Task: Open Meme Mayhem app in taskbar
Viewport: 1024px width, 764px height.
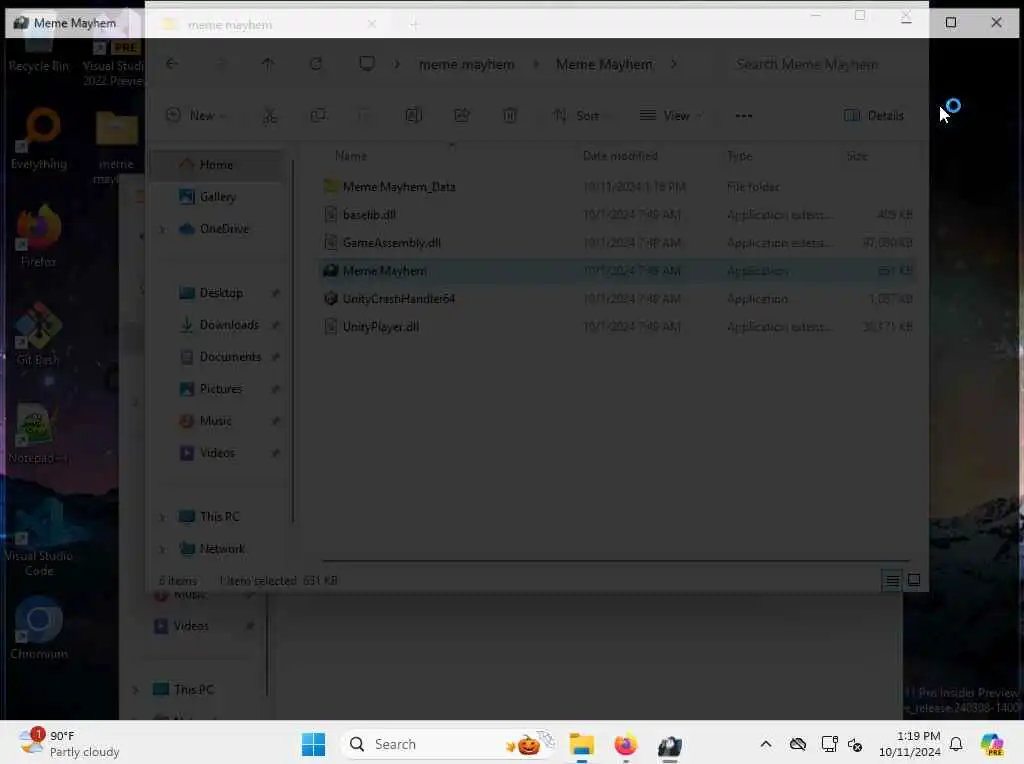Action: click(669, 744)
